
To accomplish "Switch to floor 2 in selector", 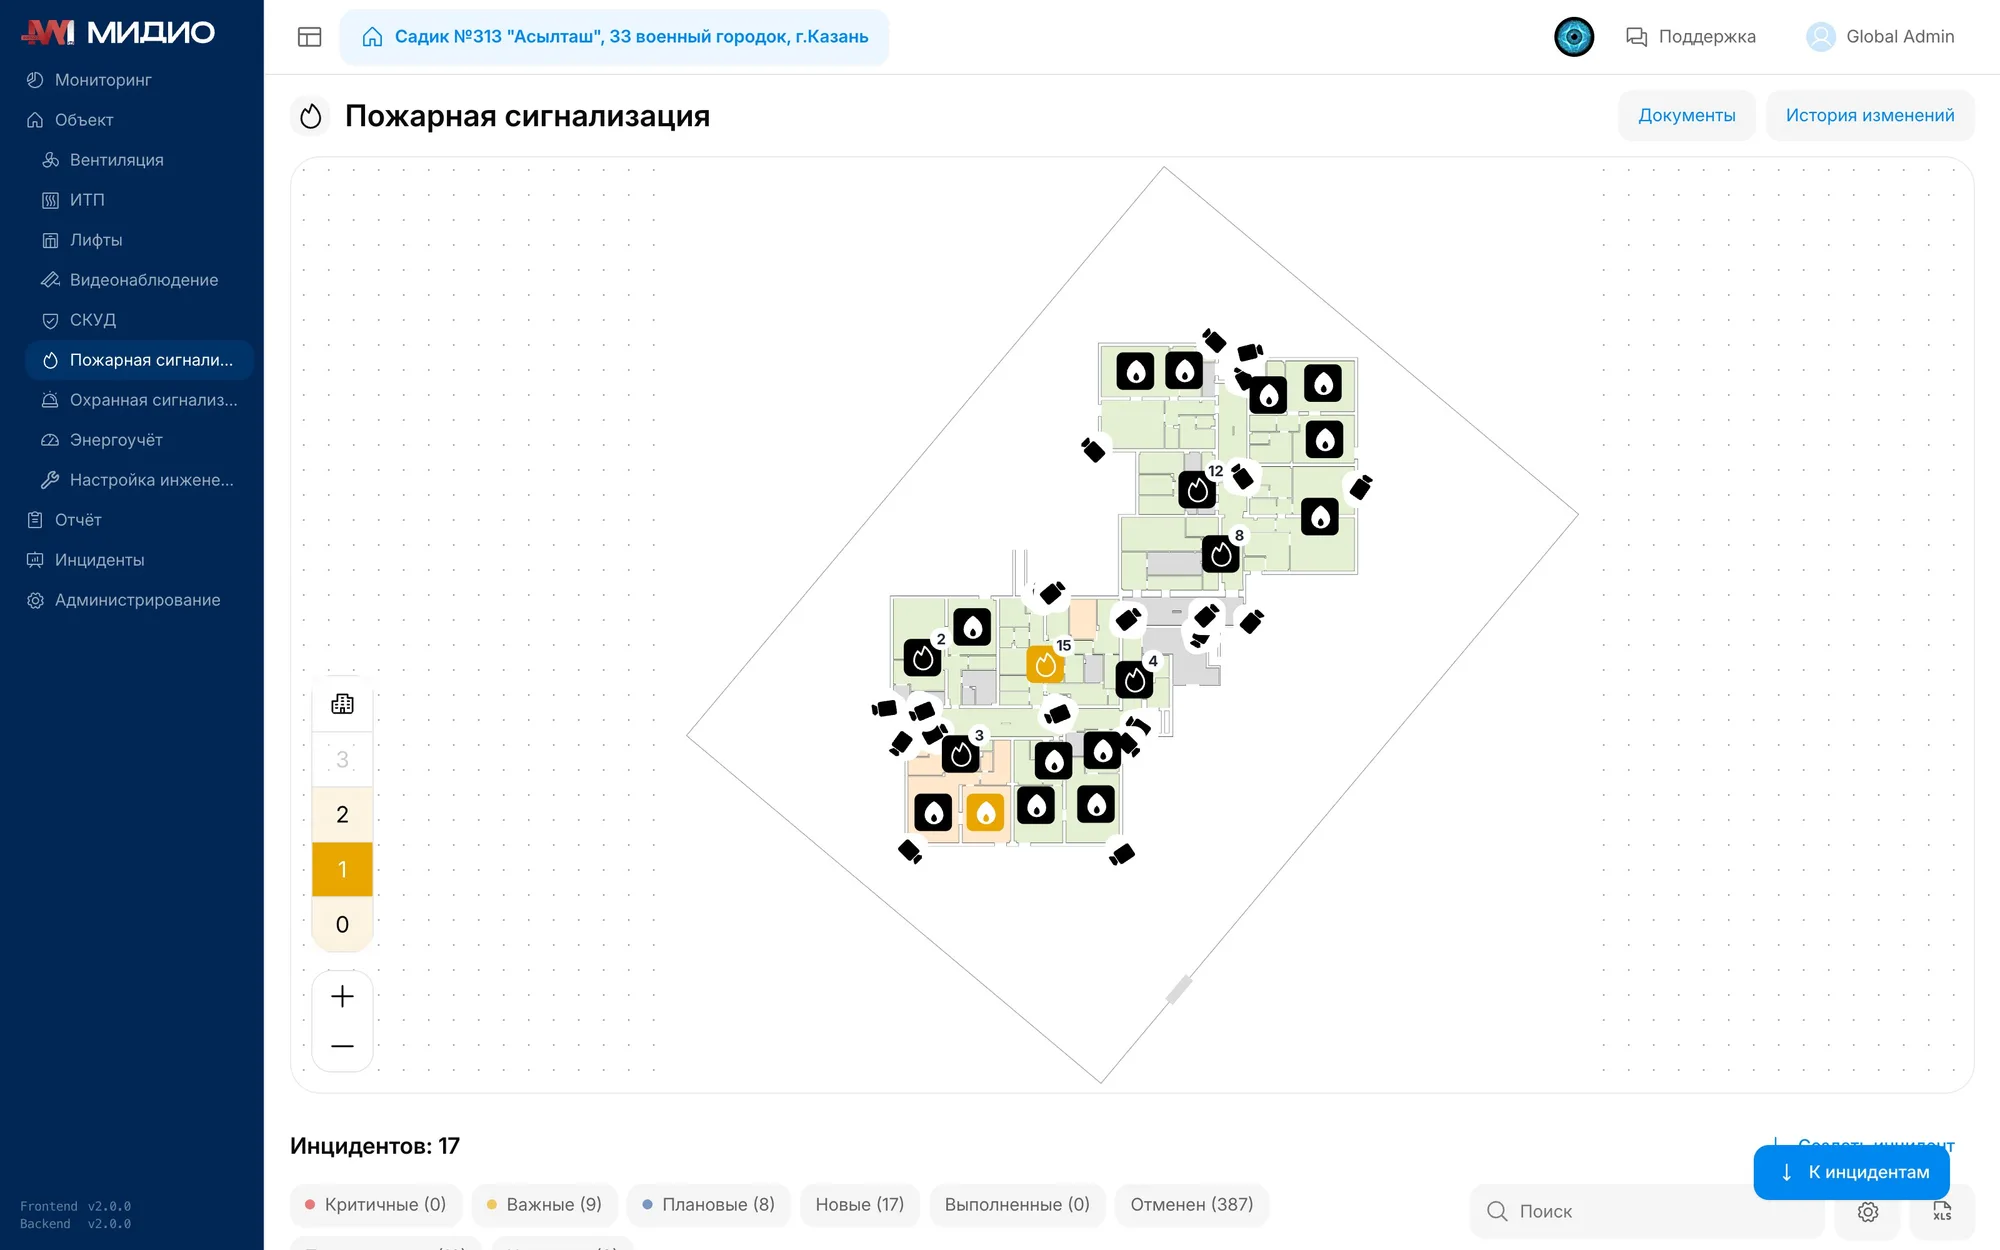I will [x=342, y=814].
